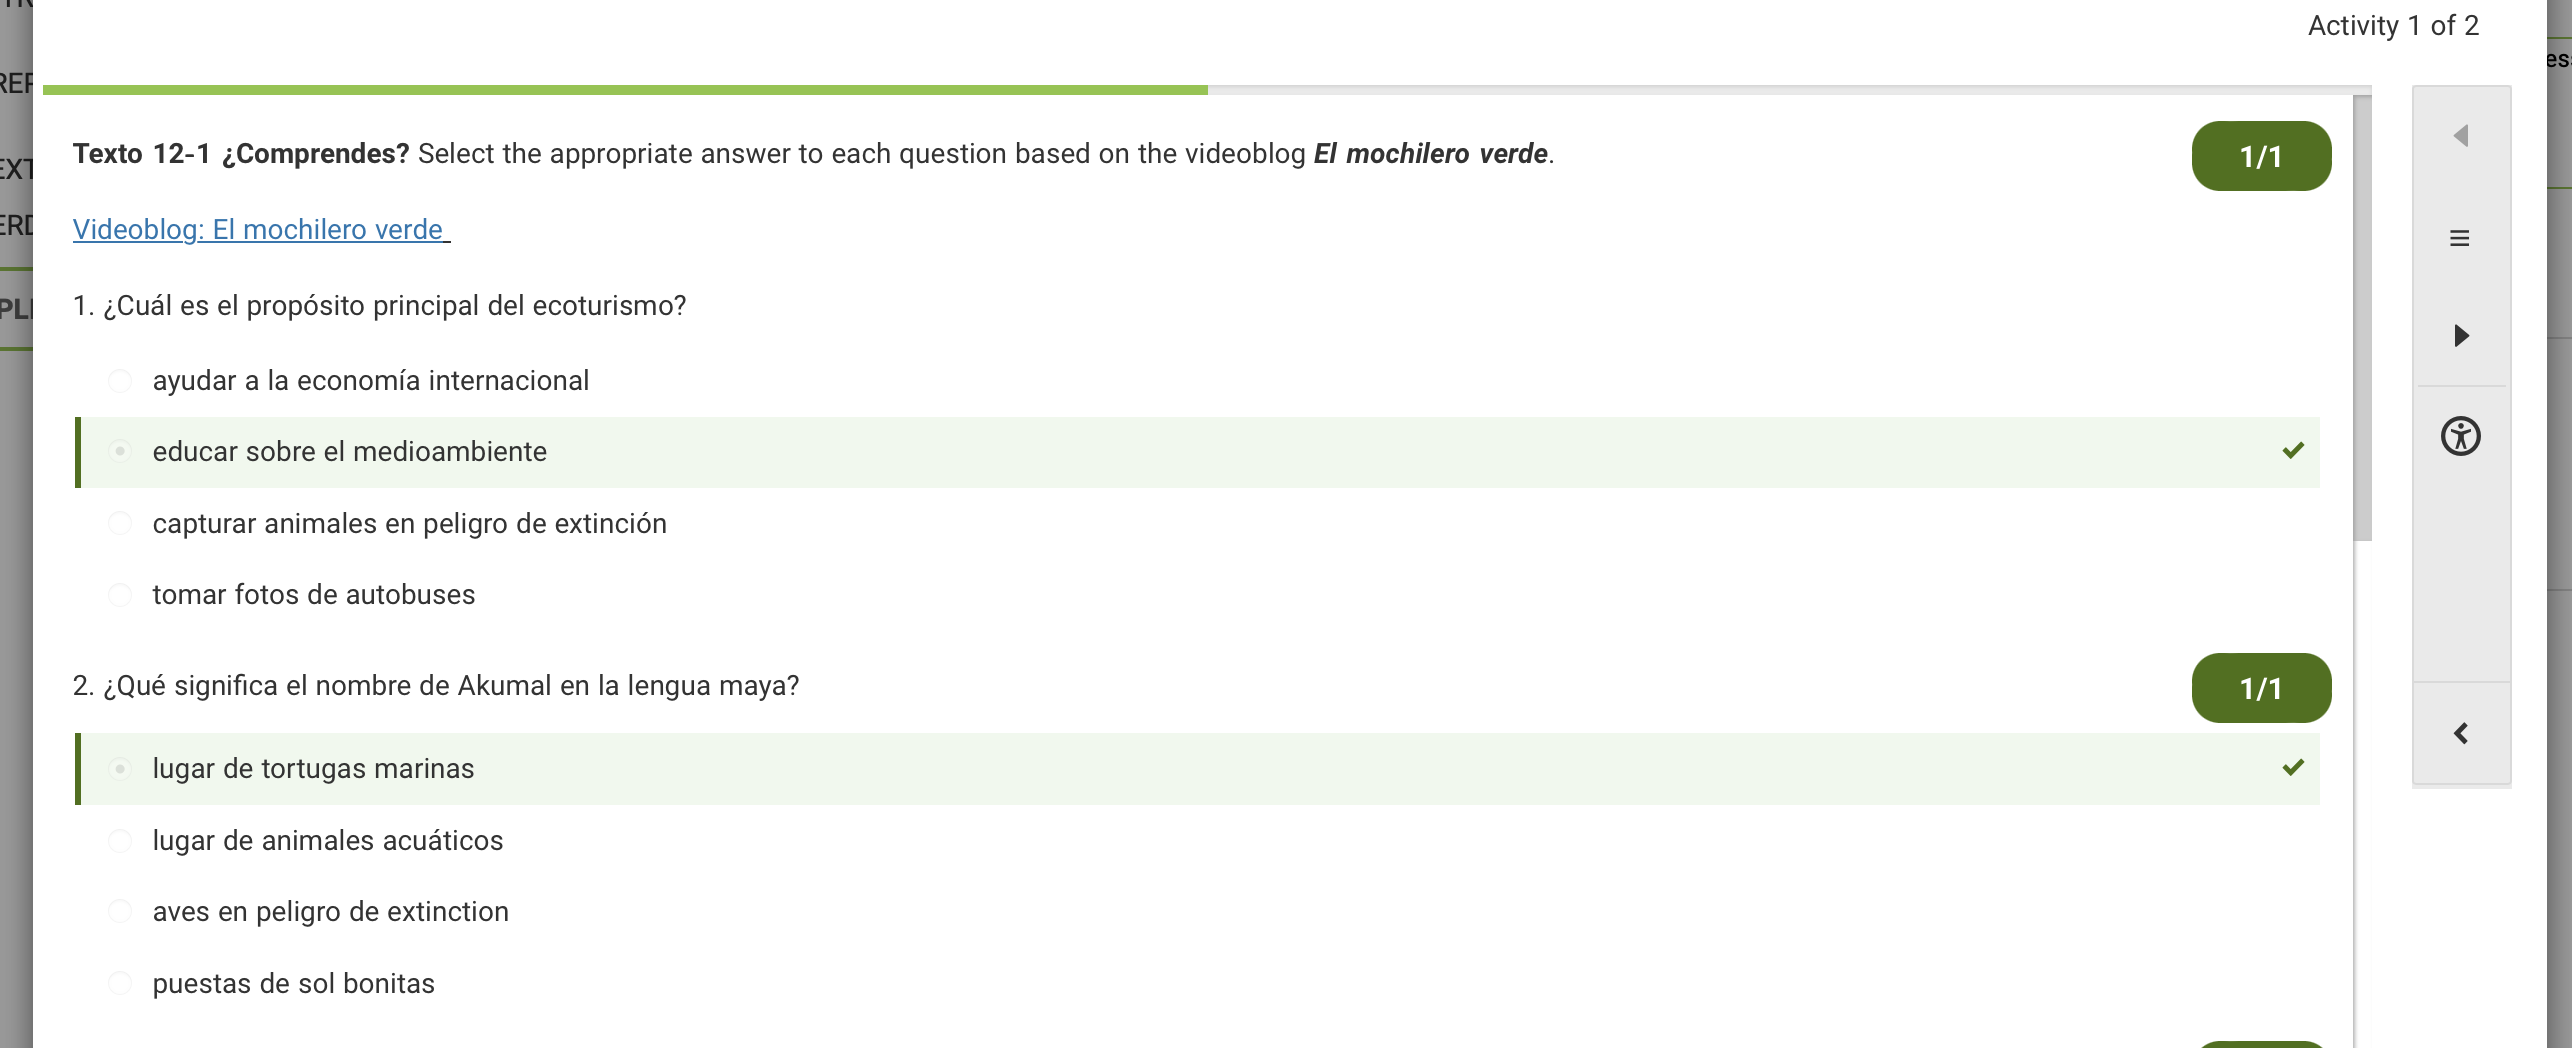Screen dimensions: 2572x1048
Task: Select 'educar sobre el medioambiente' radio button
Action: pyautogui.click(x=120, y=452)
